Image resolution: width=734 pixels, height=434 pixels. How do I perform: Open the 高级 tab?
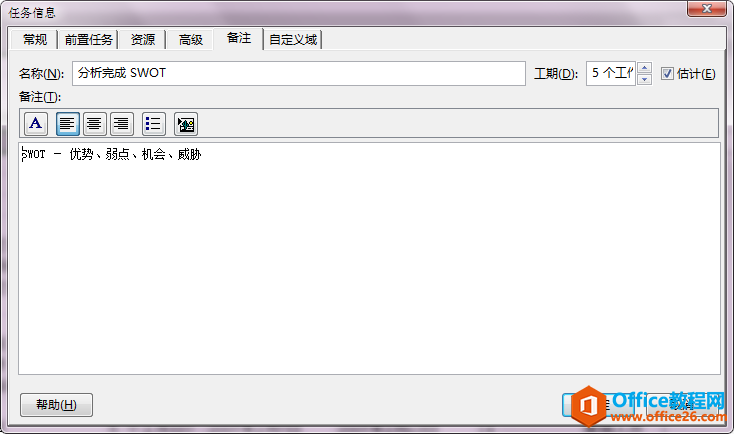coord(191,40)
